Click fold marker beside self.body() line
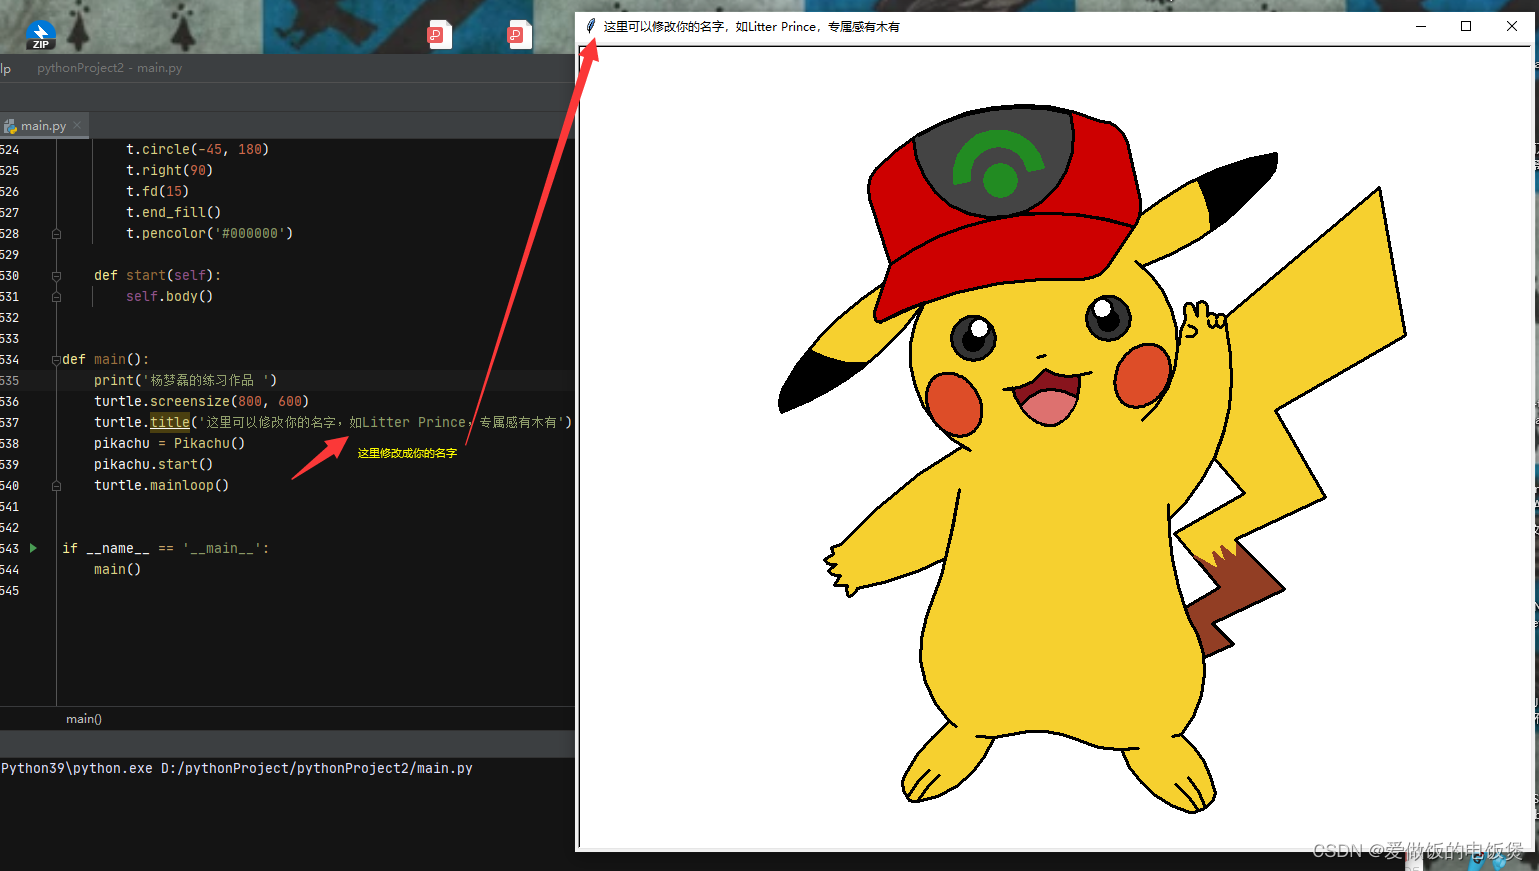Viewport: 1539px width, 871px height. tap(56, 296)
